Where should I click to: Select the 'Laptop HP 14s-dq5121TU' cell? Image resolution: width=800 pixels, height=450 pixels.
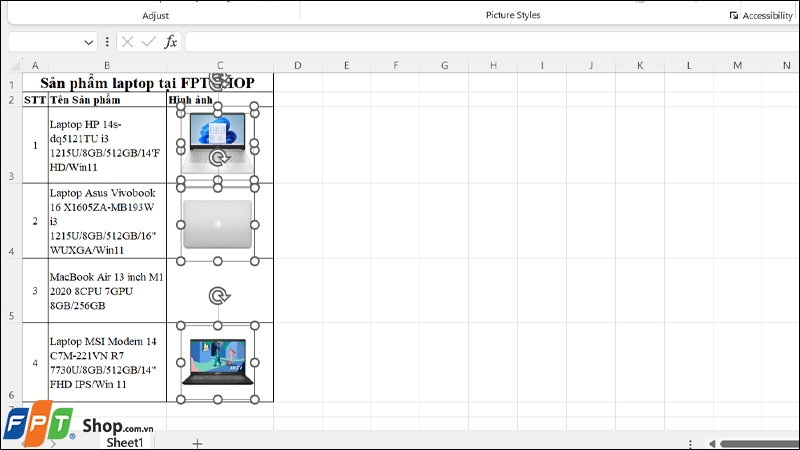(x=107, y=145)
